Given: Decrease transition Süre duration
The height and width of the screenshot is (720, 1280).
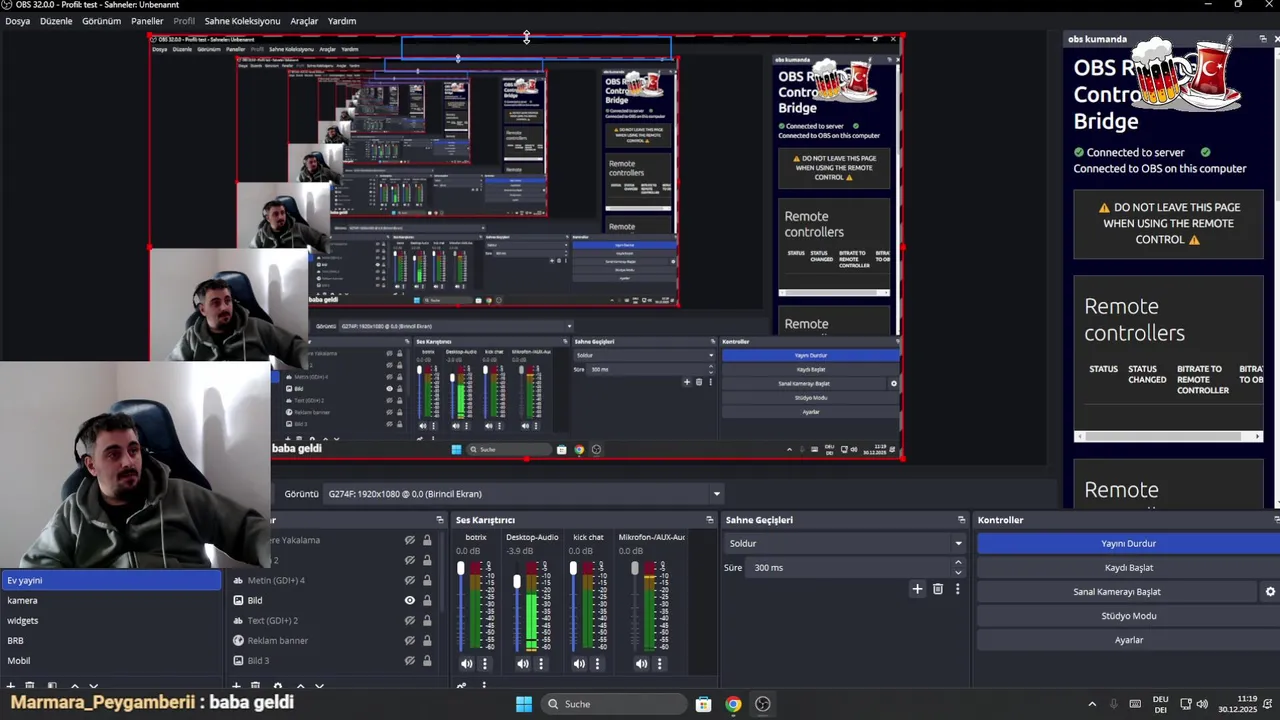Looking at the screenshot, I should tap(958, 573).
